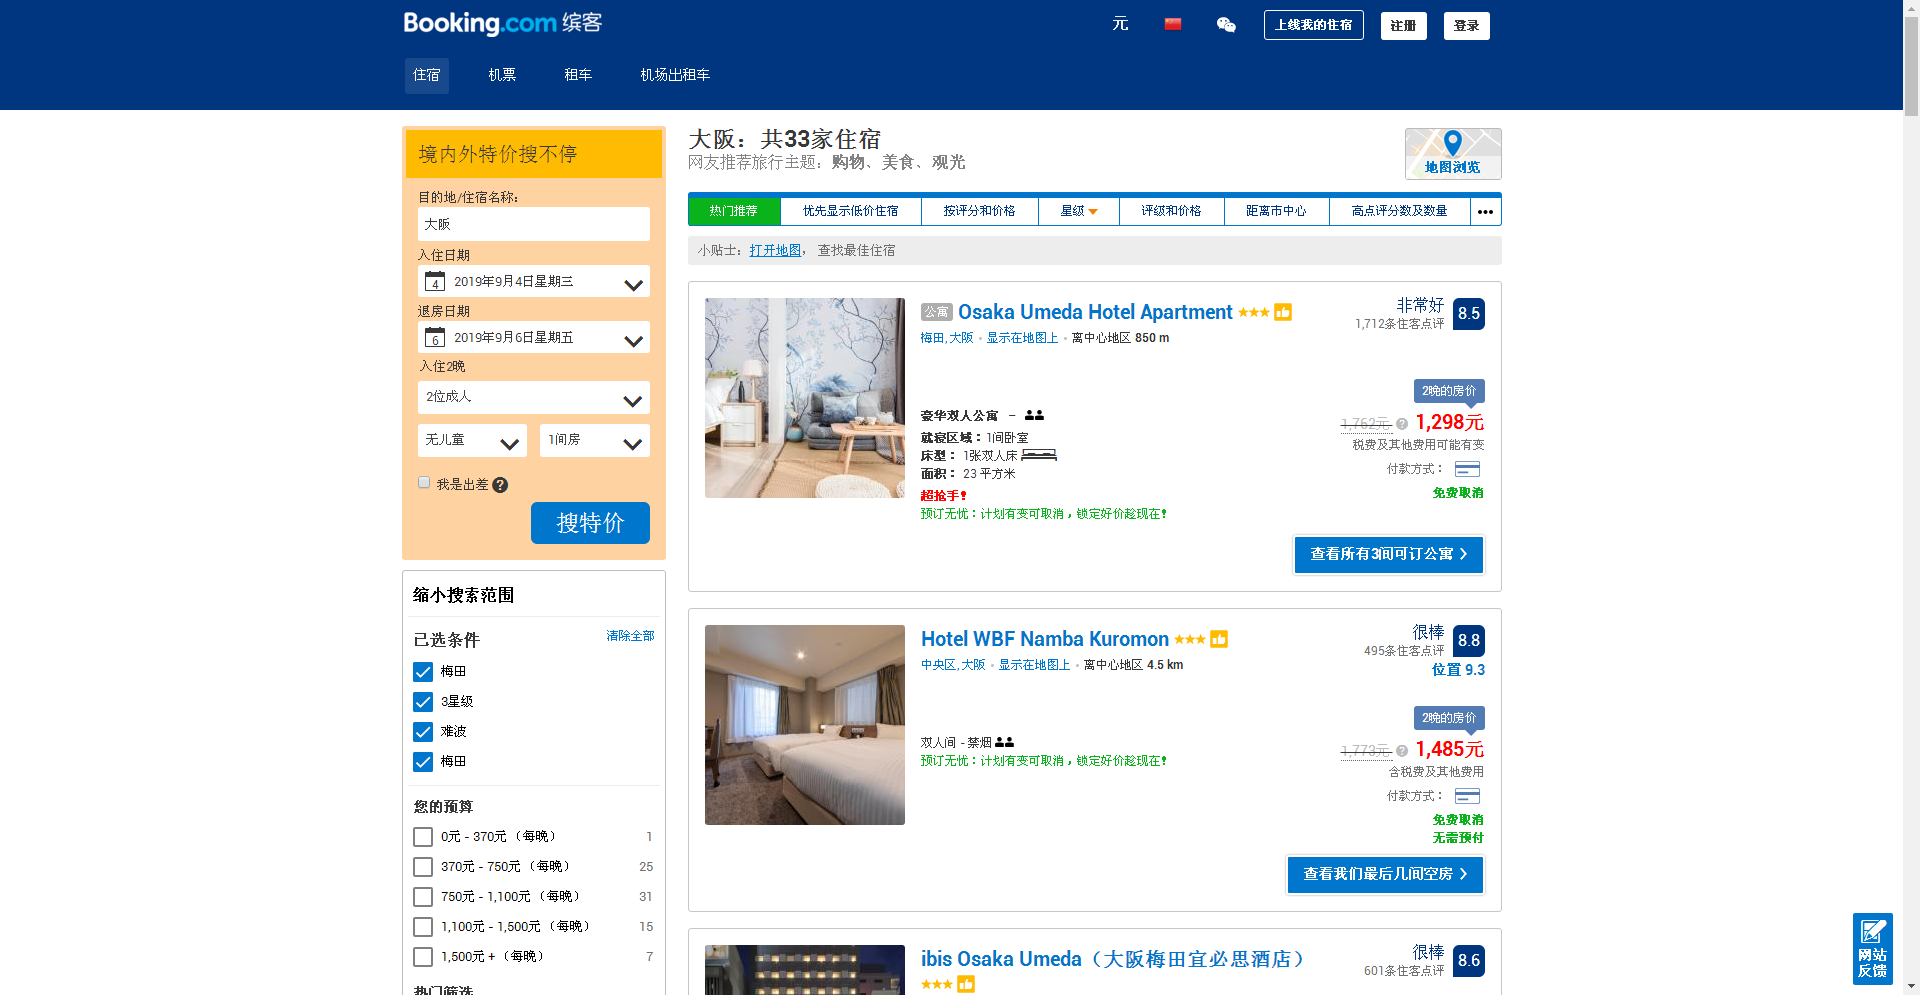Switch to 机场出租车 airport taxi nav item
Viewport: 1920px width, 995px height.
click(675, 75)
